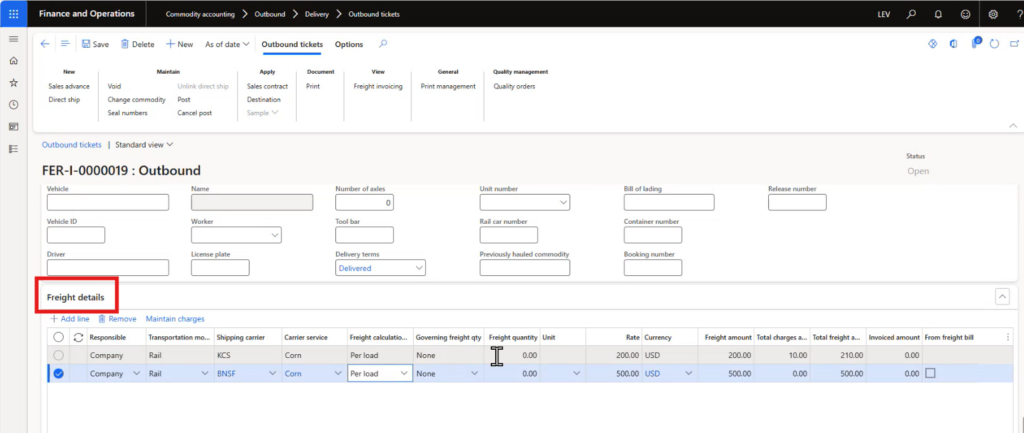Open the BNSF Shipping carrier dropdown

(x=272, y=374)
